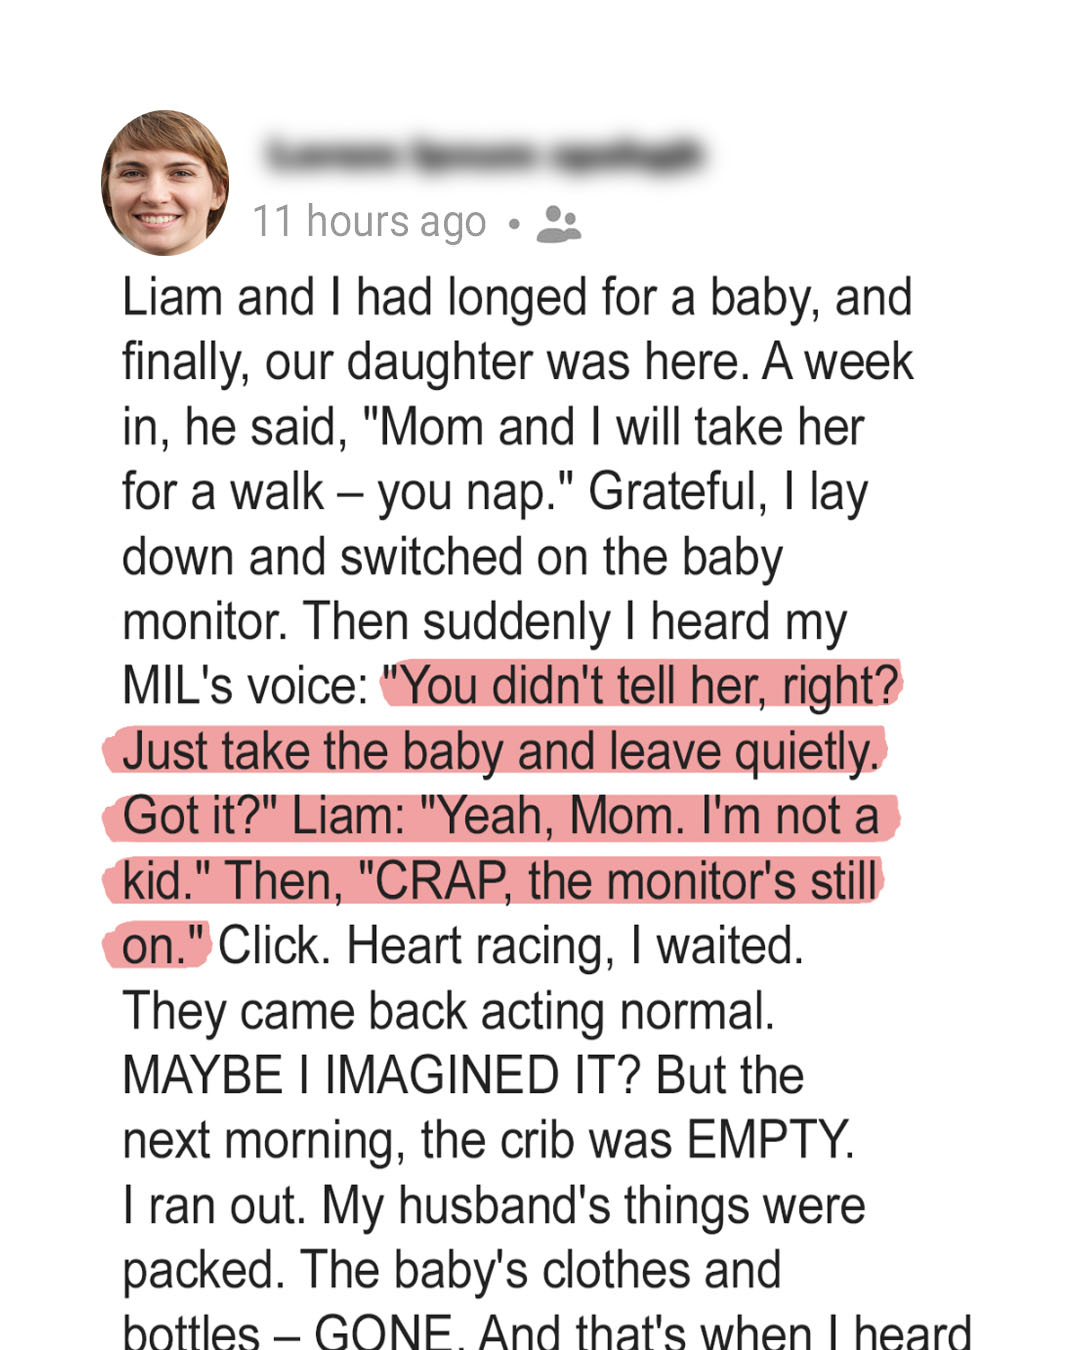
Task: Click the line "They came back acting normal"
Action: [448, 1011]
